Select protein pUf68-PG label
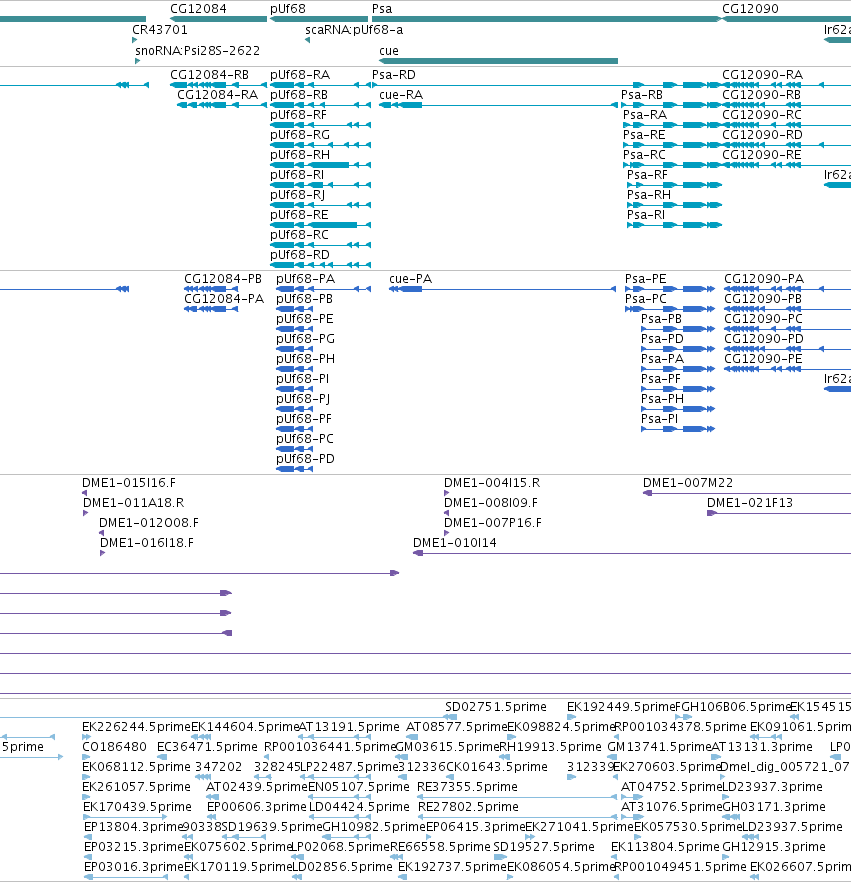 305,339
